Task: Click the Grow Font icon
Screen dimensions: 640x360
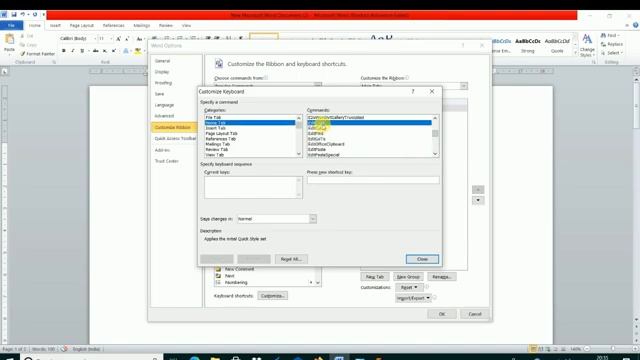Action: (x=118, y=38)
